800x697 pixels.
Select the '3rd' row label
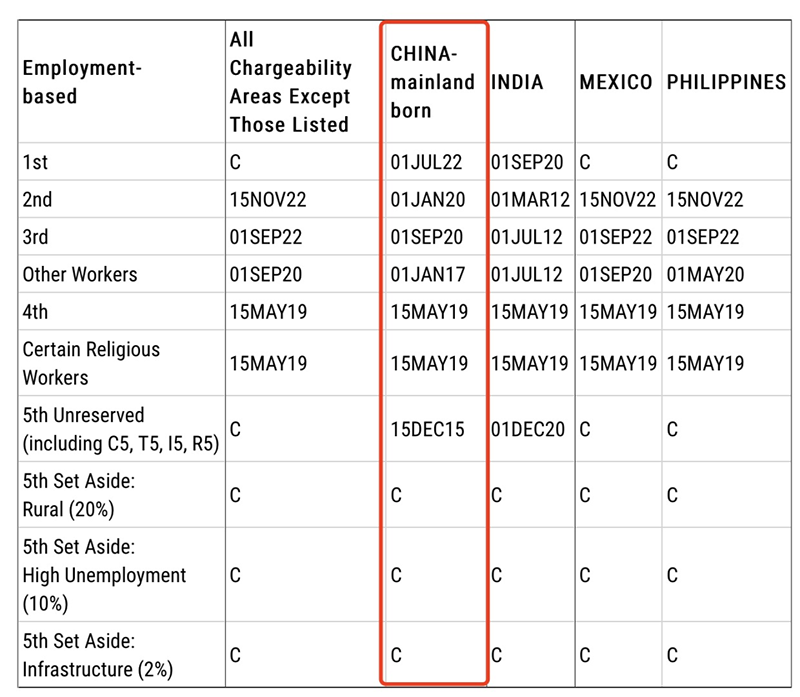tap(35, 237)
